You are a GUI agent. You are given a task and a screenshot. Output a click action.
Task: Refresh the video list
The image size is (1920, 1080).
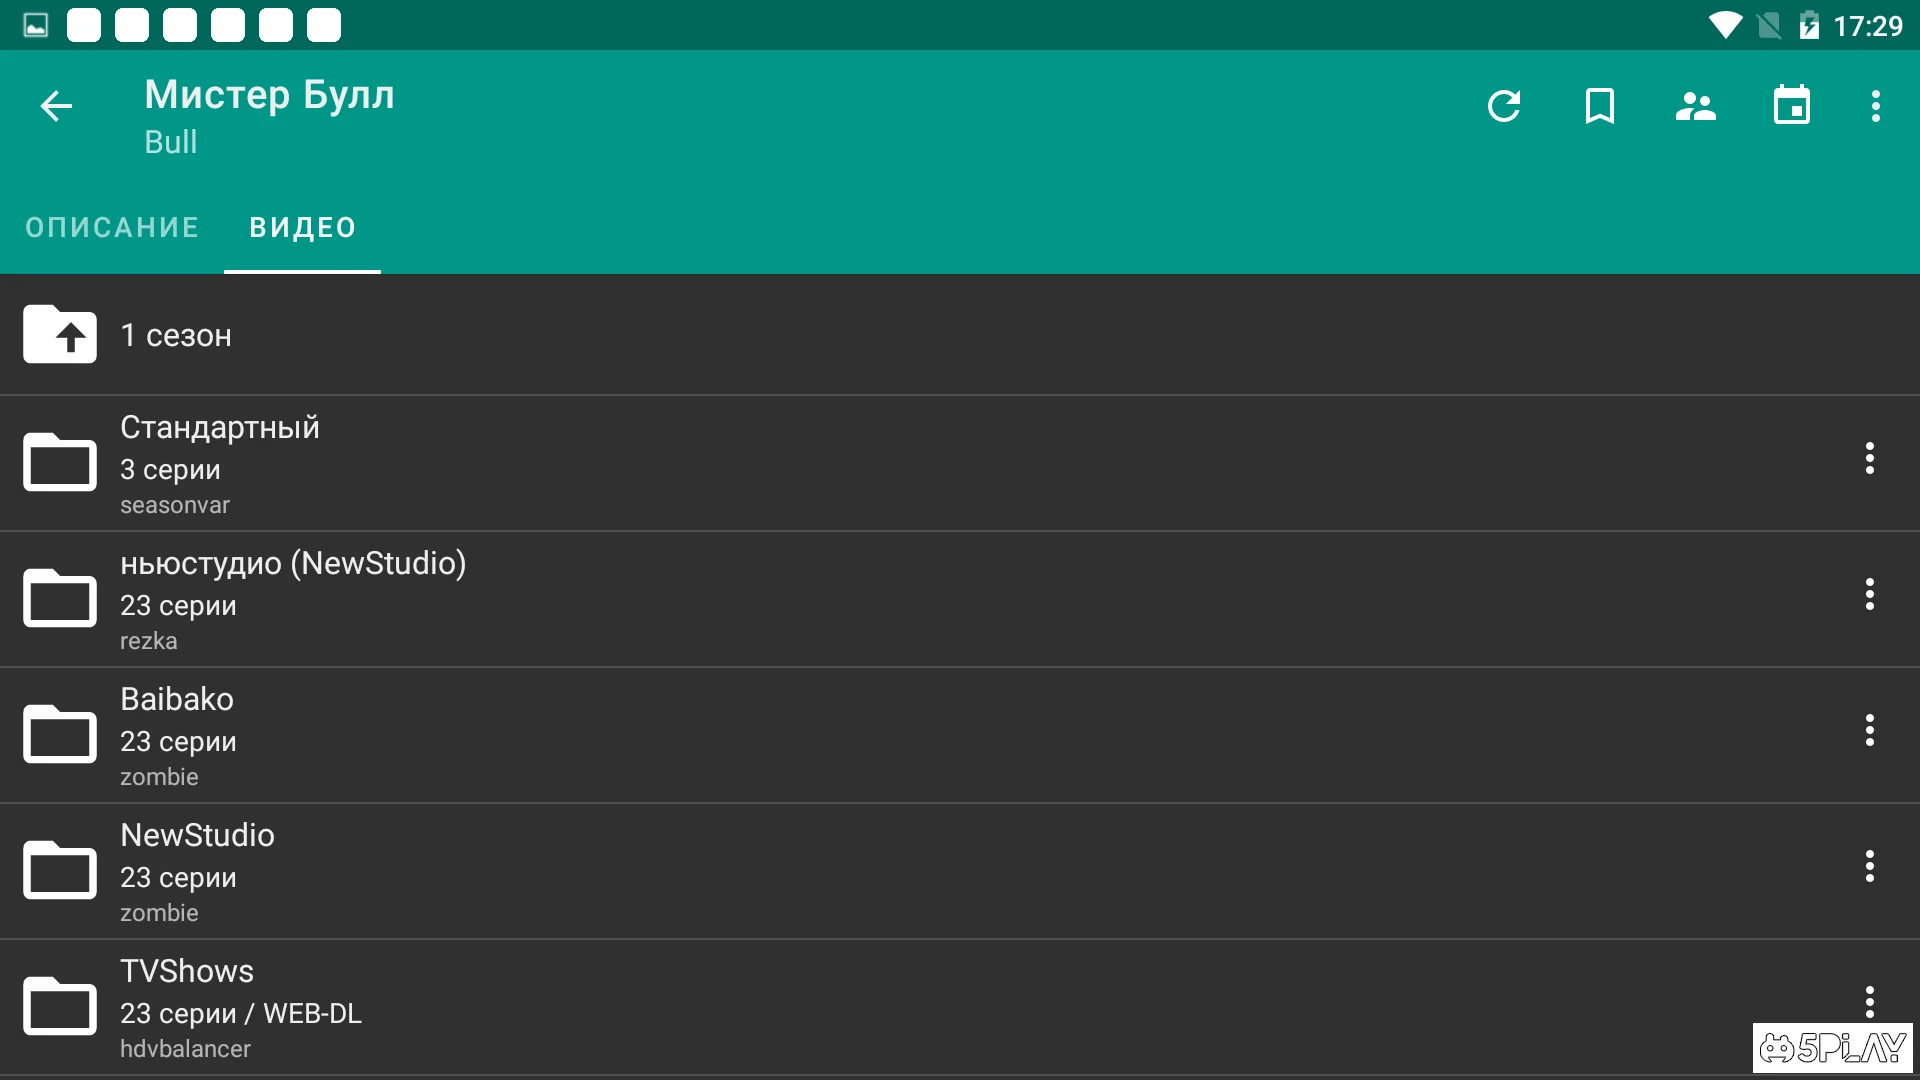[1504, 106]
